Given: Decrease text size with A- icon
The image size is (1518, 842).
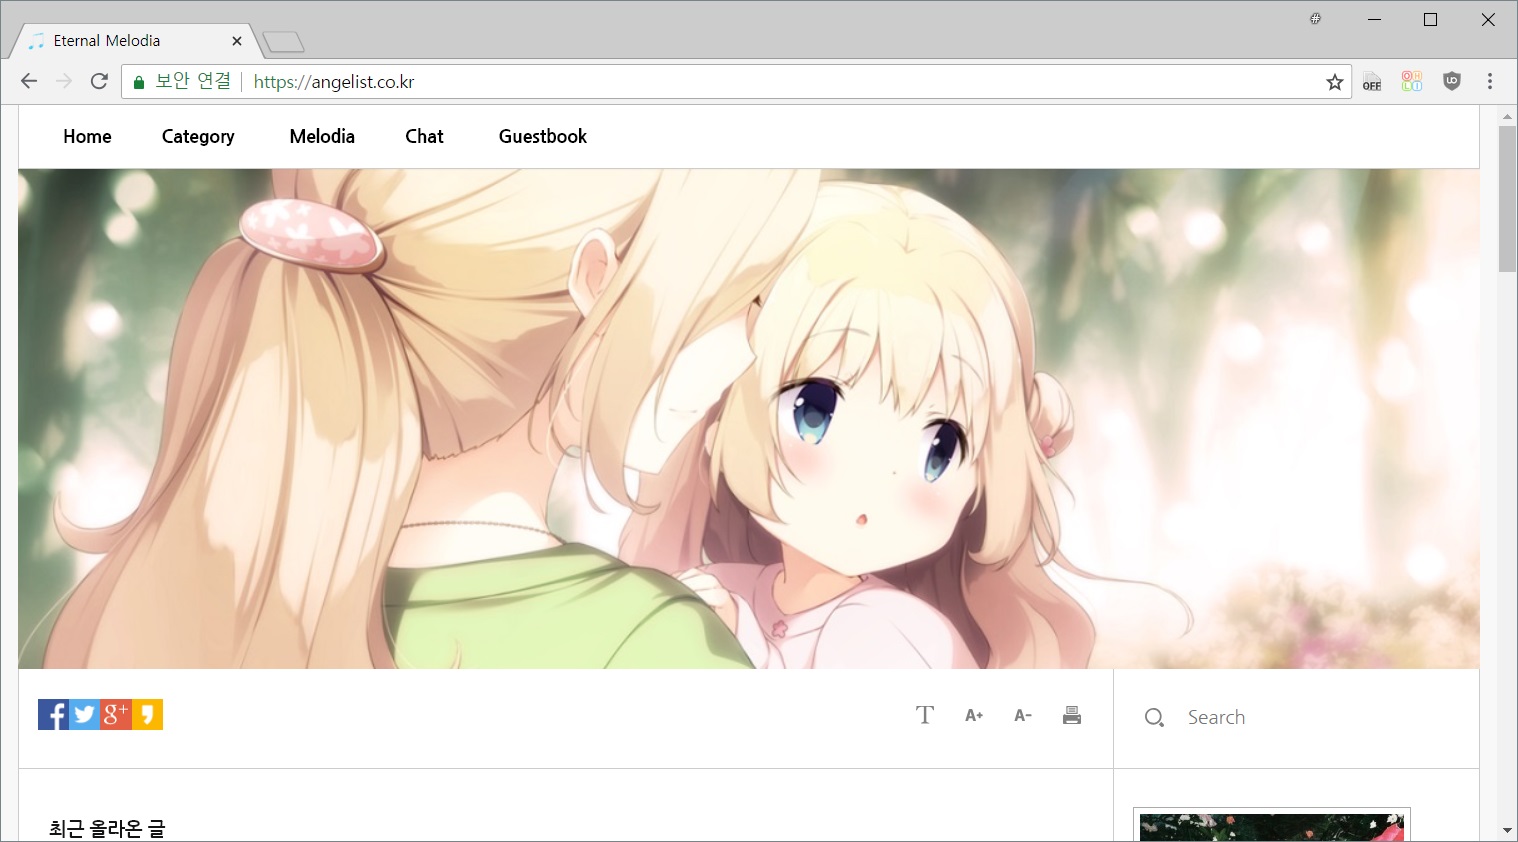Looking at the screenshot, I should (1023, 715).
